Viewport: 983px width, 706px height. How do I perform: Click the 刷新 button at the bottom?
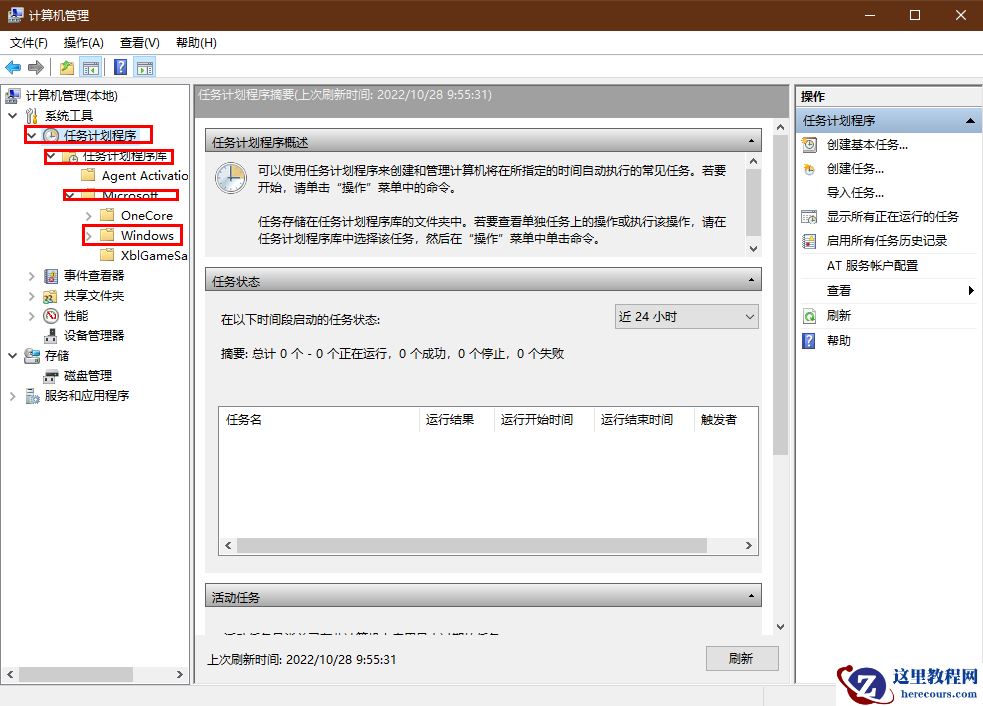tap(742, 658)
